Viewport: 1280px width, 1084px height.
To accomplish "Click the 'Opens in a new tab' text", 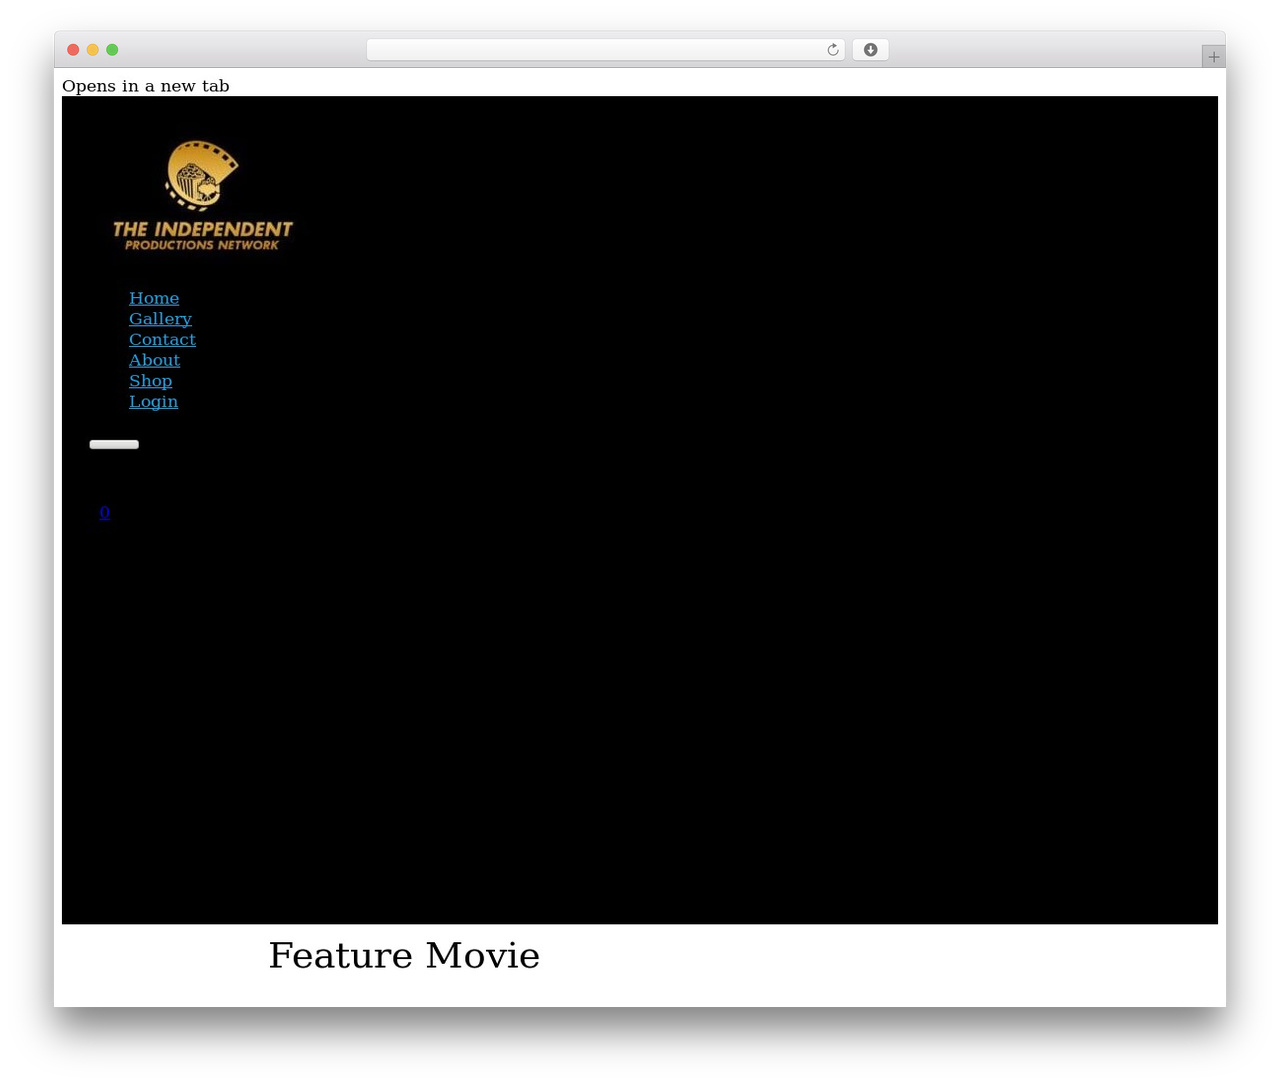I will (146, 86).
